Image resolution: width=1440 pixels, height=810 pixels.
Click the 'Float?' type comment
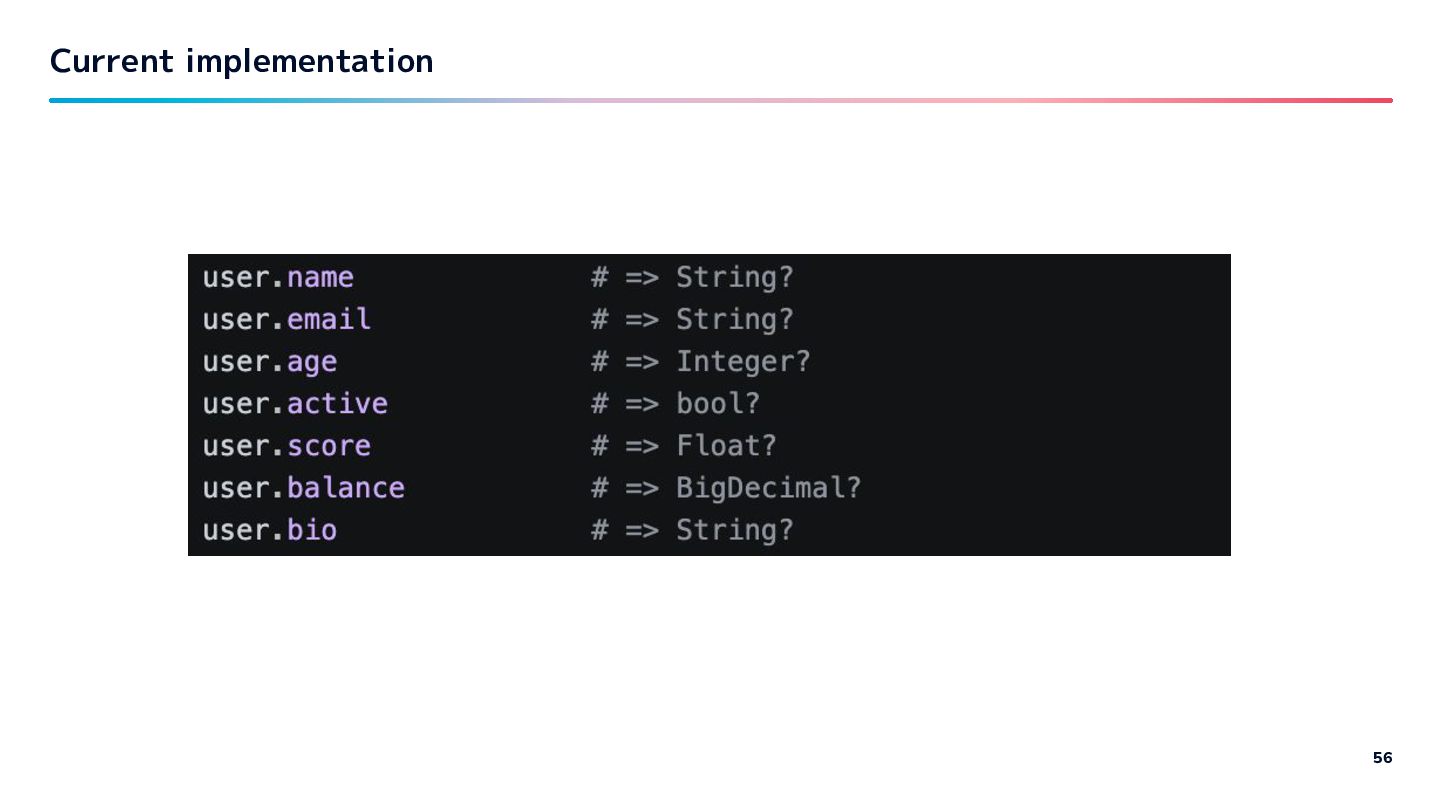click(x=726, y=446)
